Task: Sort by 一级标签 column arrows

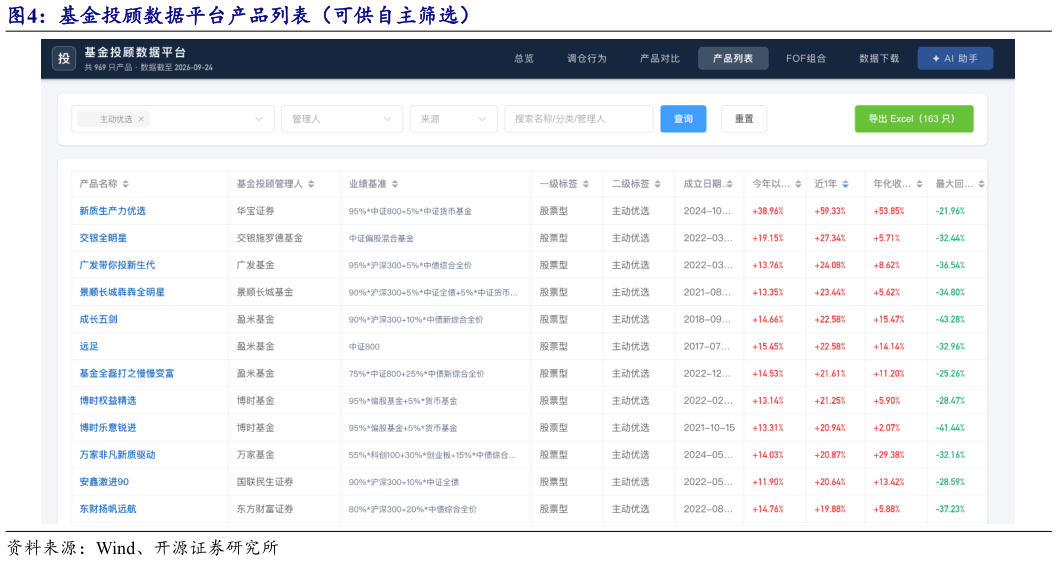Action: [586, 184]
